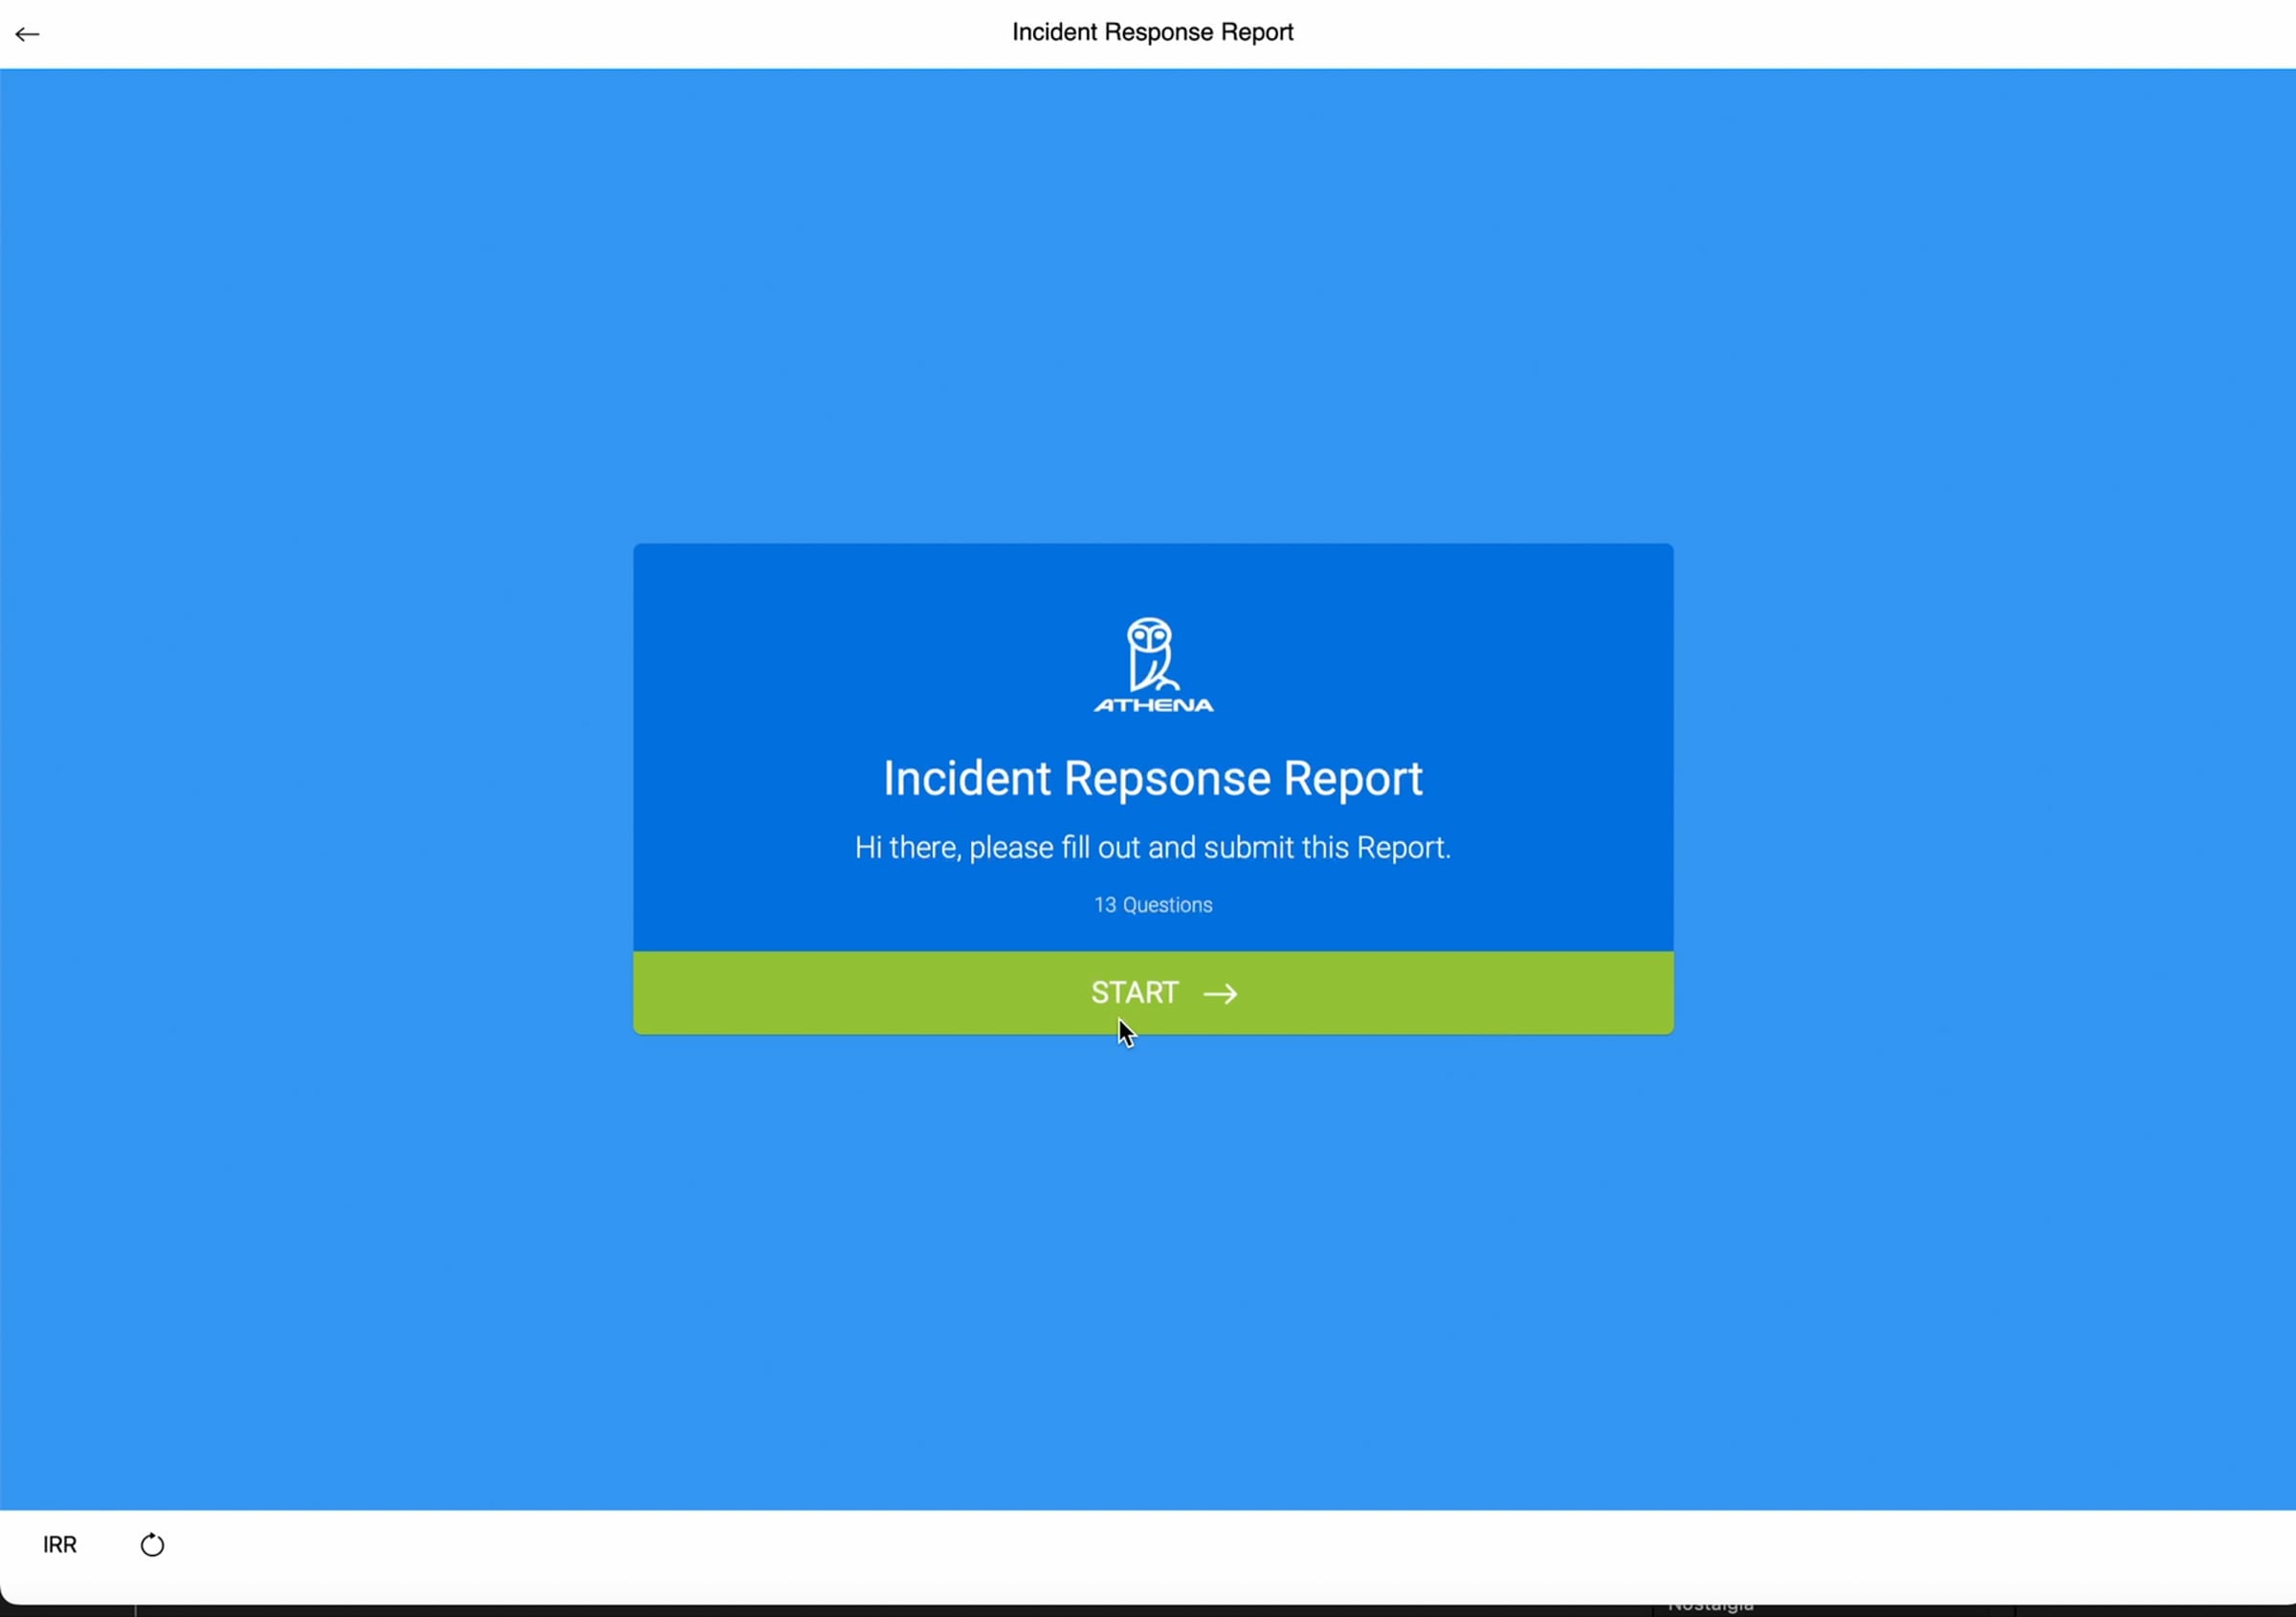This screenshot has height=1617, width=2296.
Task: Reload the form with the refresh icon
Action: 152,1544
